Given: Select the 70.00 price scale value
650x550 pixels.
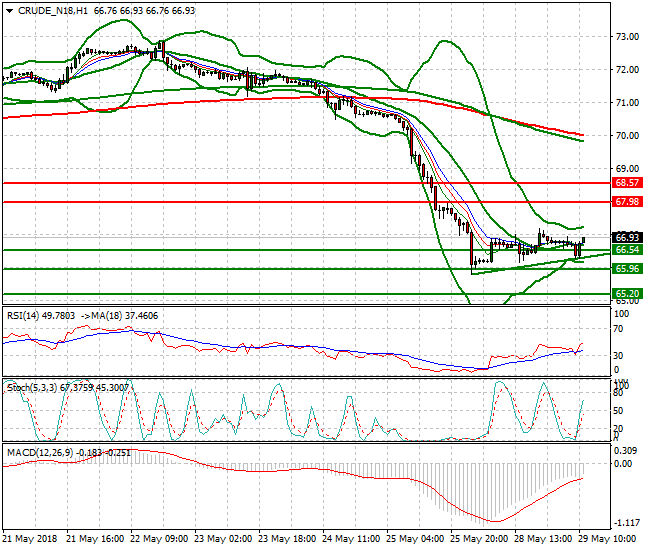Looking at the screenshot, I should click(x=627, y=136).
